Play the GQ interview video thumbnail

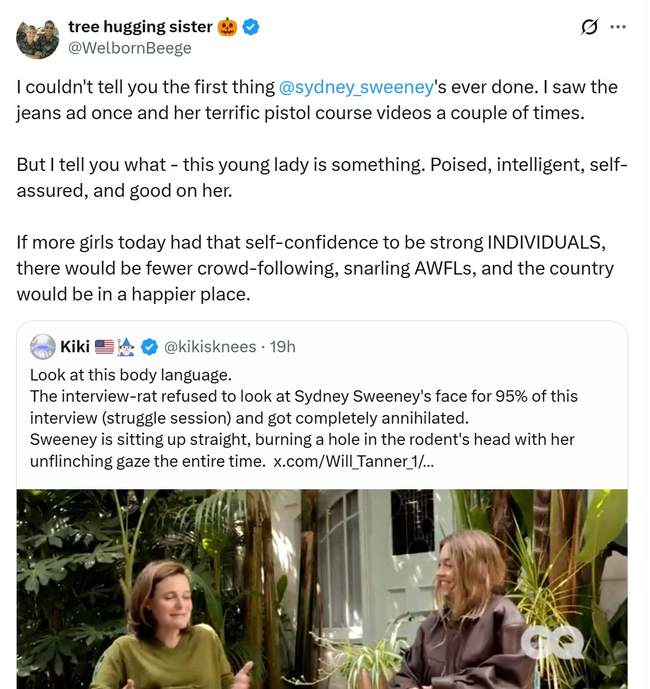322,588
